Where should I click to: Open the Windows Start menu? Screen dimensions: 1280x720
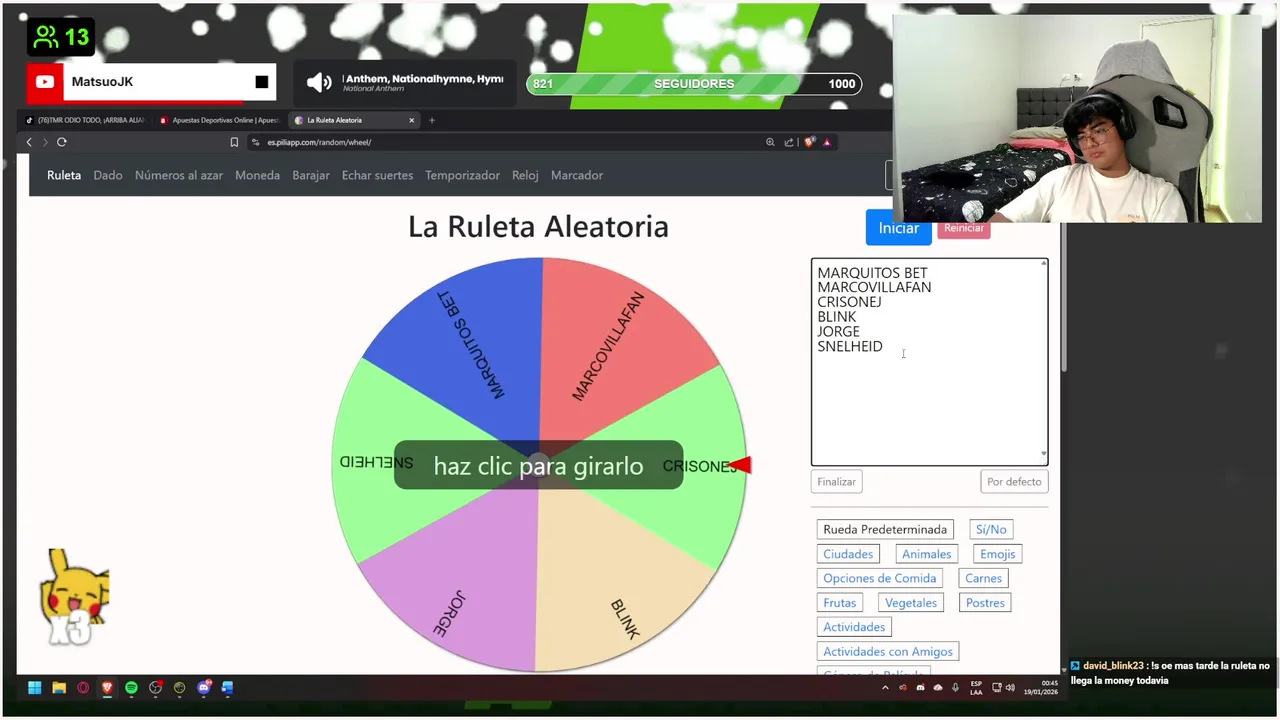(35, 688)
